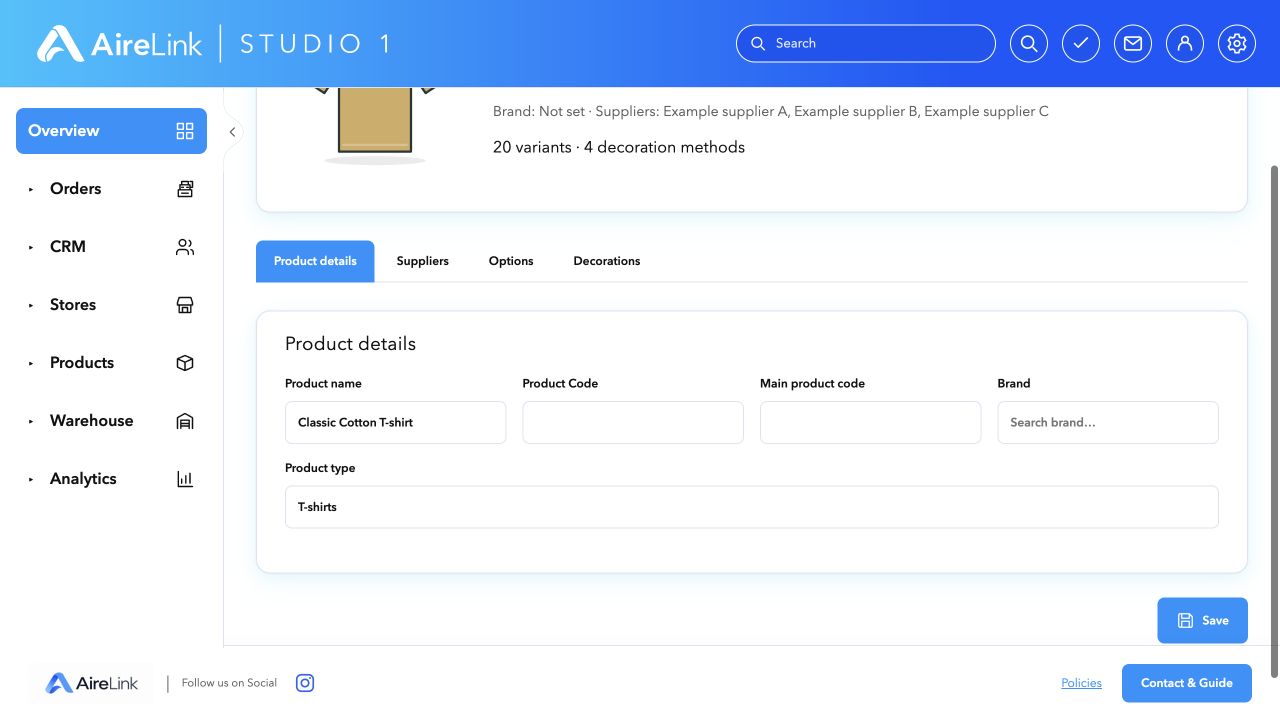Click the Analytics bar chart icon
The width and height of the screenshot is (1280, 720).
[x=185, y=479]
